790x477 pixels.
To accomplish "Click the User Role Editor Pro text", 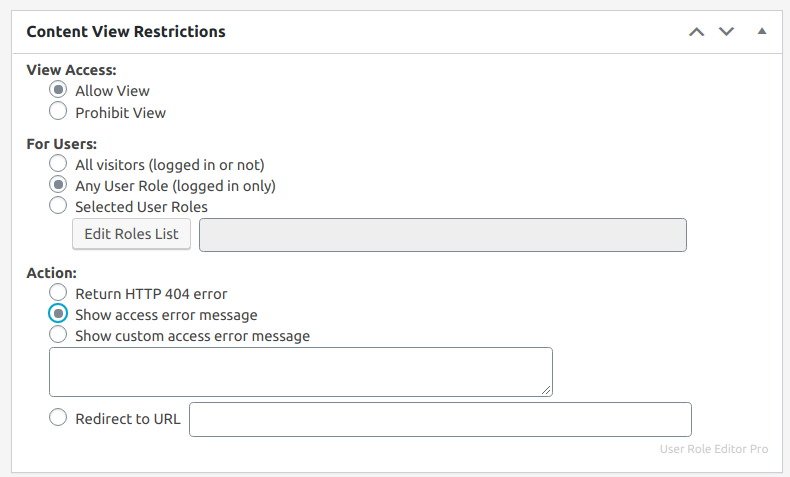I will click(714, 449).
